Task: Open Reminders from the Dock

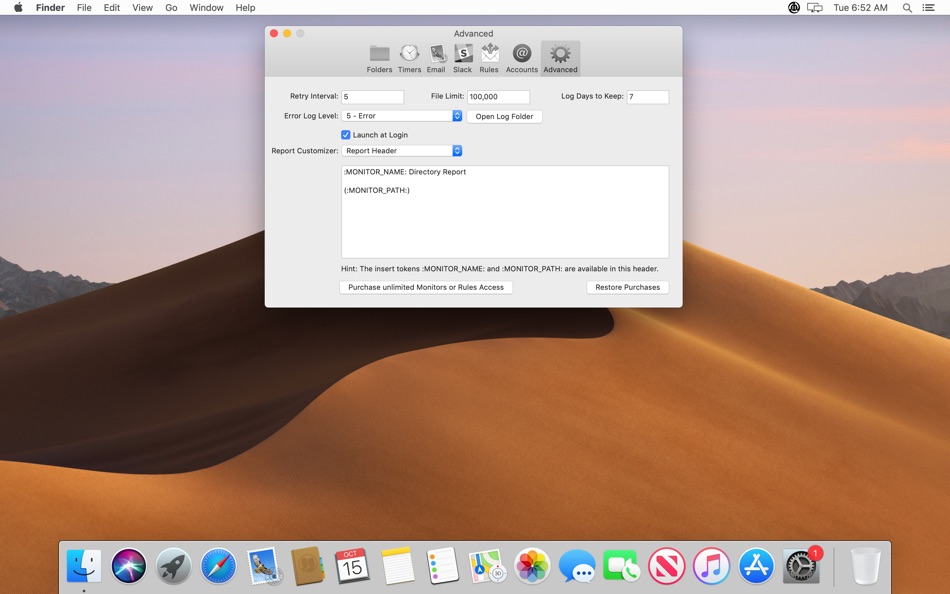Action: pos(442,566)
